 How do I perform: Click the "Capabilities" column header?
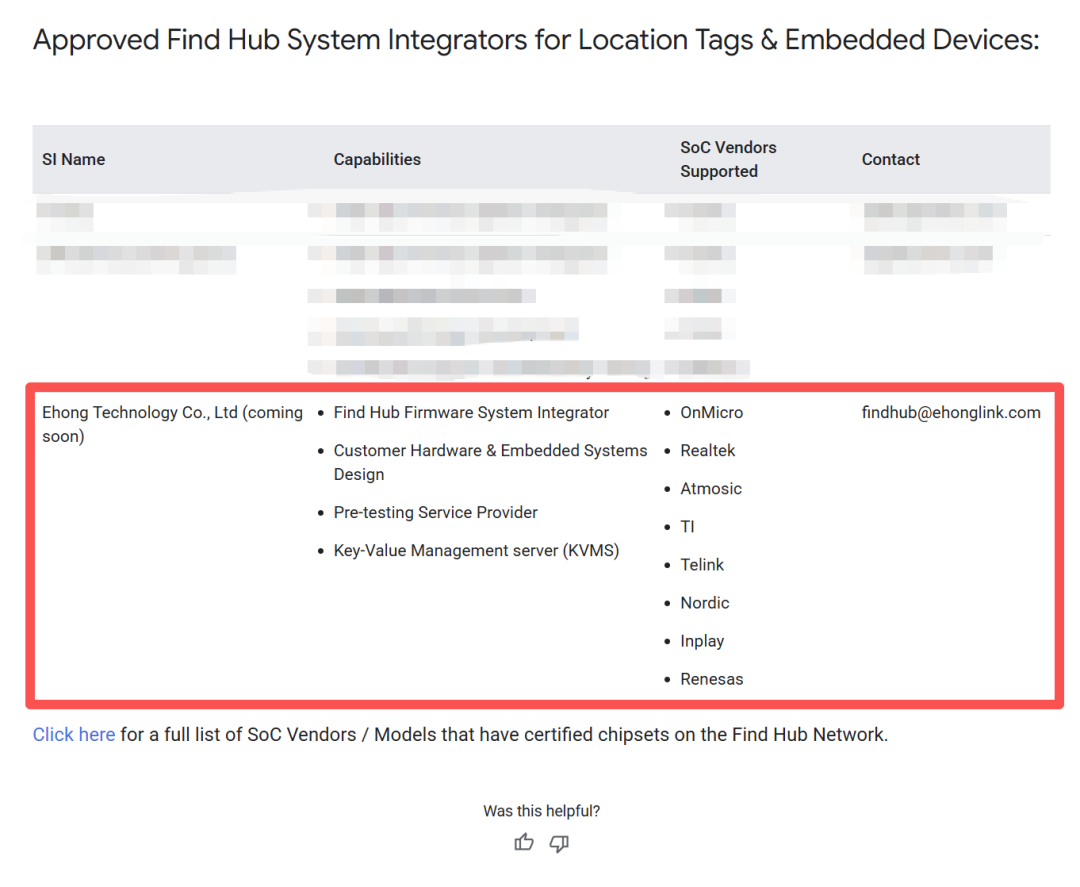377,159
